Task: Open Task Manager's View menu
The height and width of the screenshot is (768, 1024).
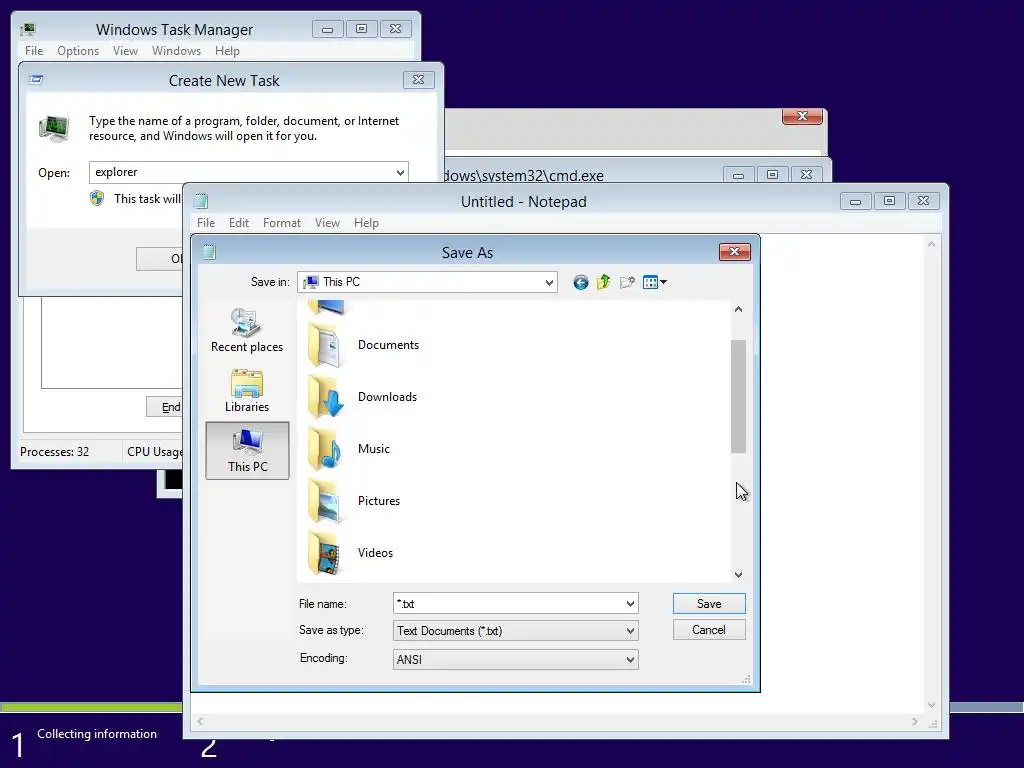Action: (x=125, y=50)
